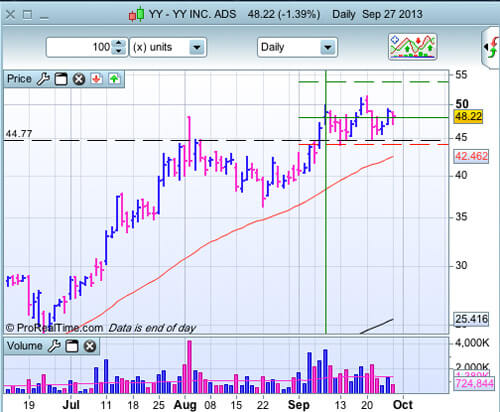
Task: Click the Jul label on date axis
Action: point(71,405)
